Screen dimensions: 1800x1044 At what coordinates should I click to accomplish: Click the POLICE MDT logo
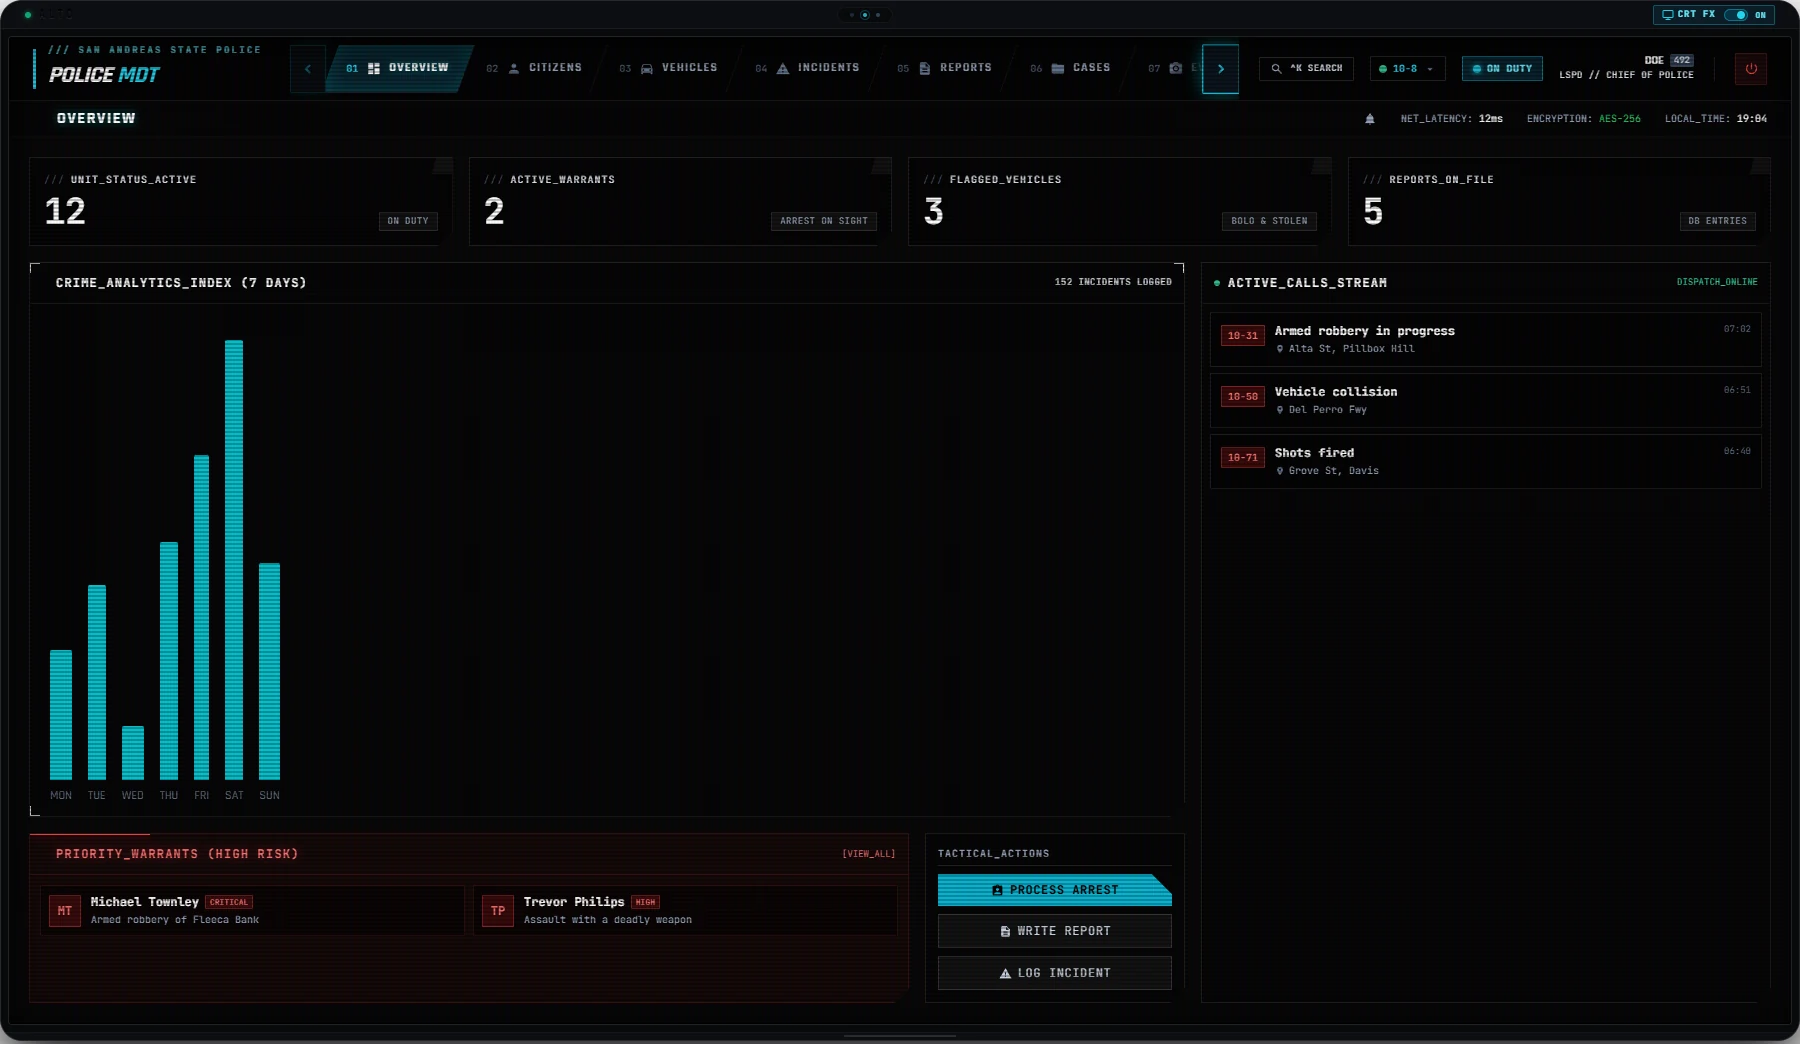pyautogui.click(x=105, y=75)
